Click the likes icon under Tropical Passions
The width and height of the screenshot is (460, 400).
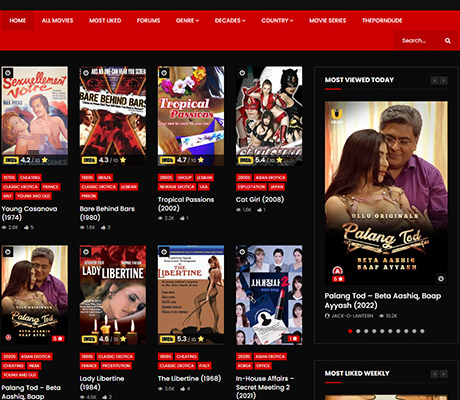click(x=182, y=218)
